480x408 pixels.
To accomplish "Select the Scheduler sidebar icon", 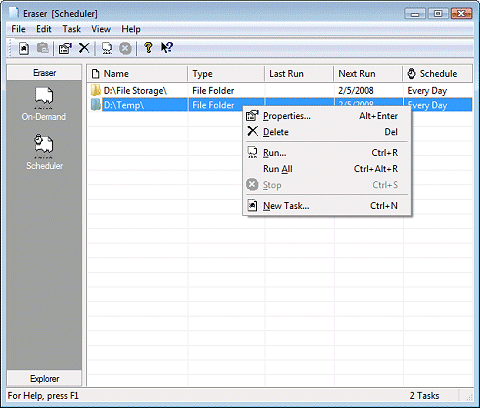I will (44, 152).
